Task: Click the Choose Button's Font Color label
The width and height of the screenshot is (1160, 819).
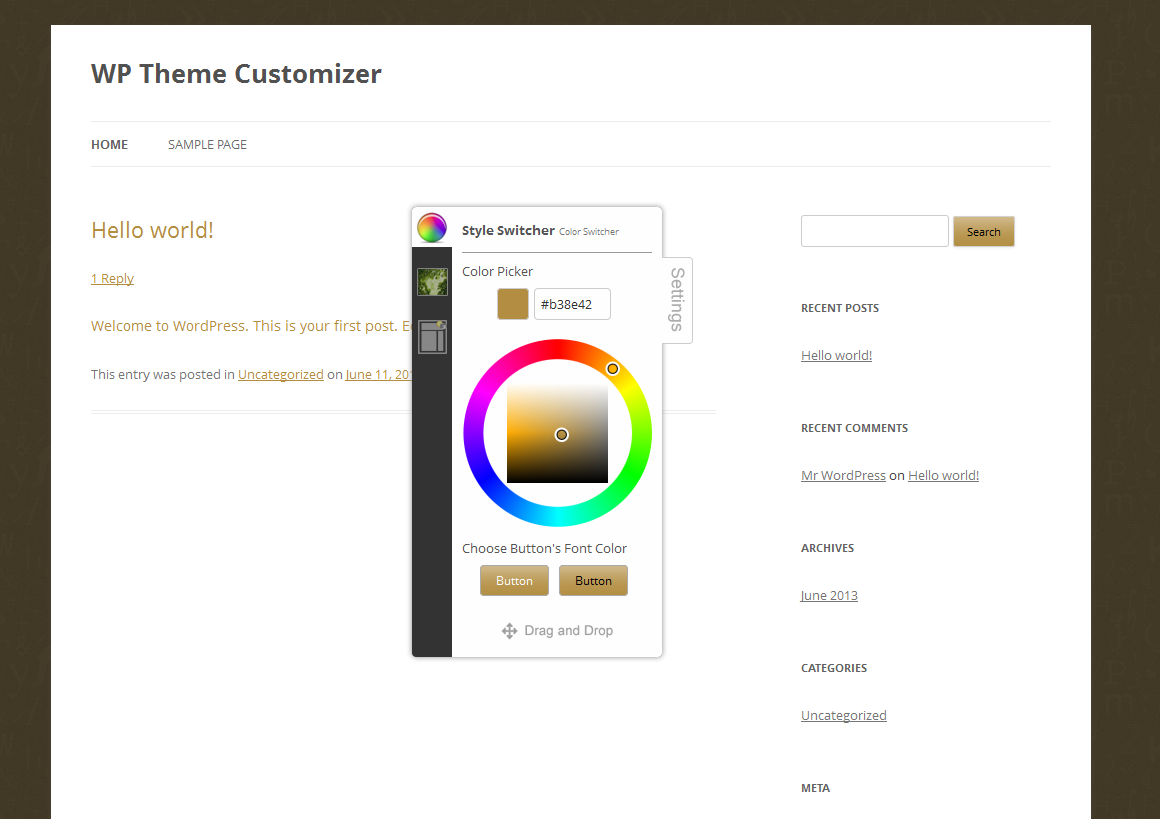Action: click(544, 548)
